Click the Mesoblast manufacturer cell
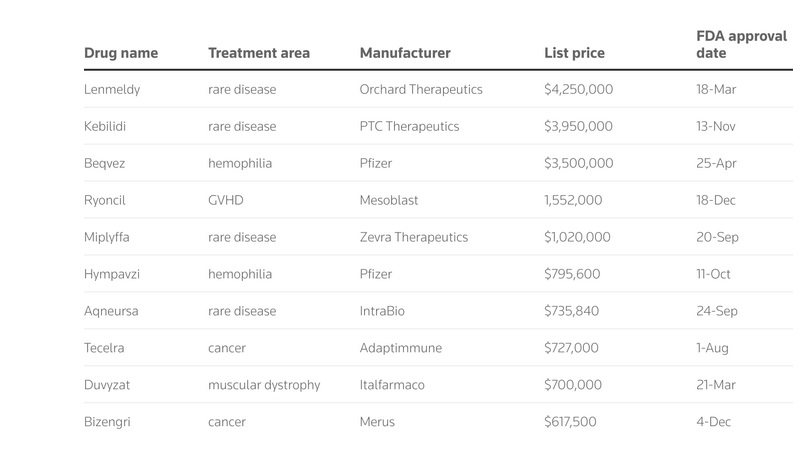Viewport: 800px width, 454px height. click(x=389, y=200)
